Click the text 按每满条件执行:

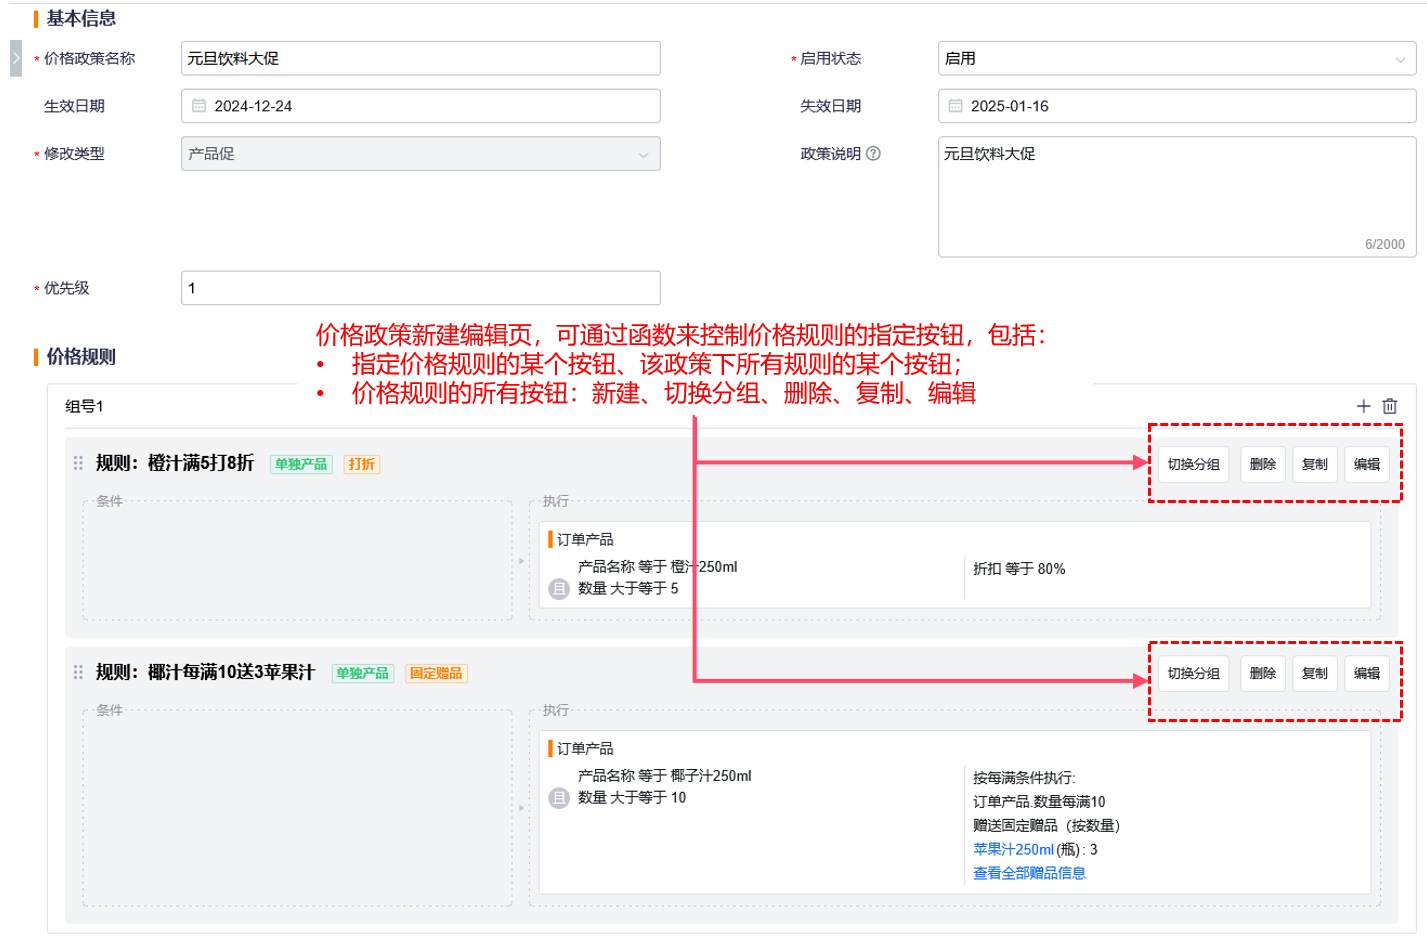click(1024, 778)
